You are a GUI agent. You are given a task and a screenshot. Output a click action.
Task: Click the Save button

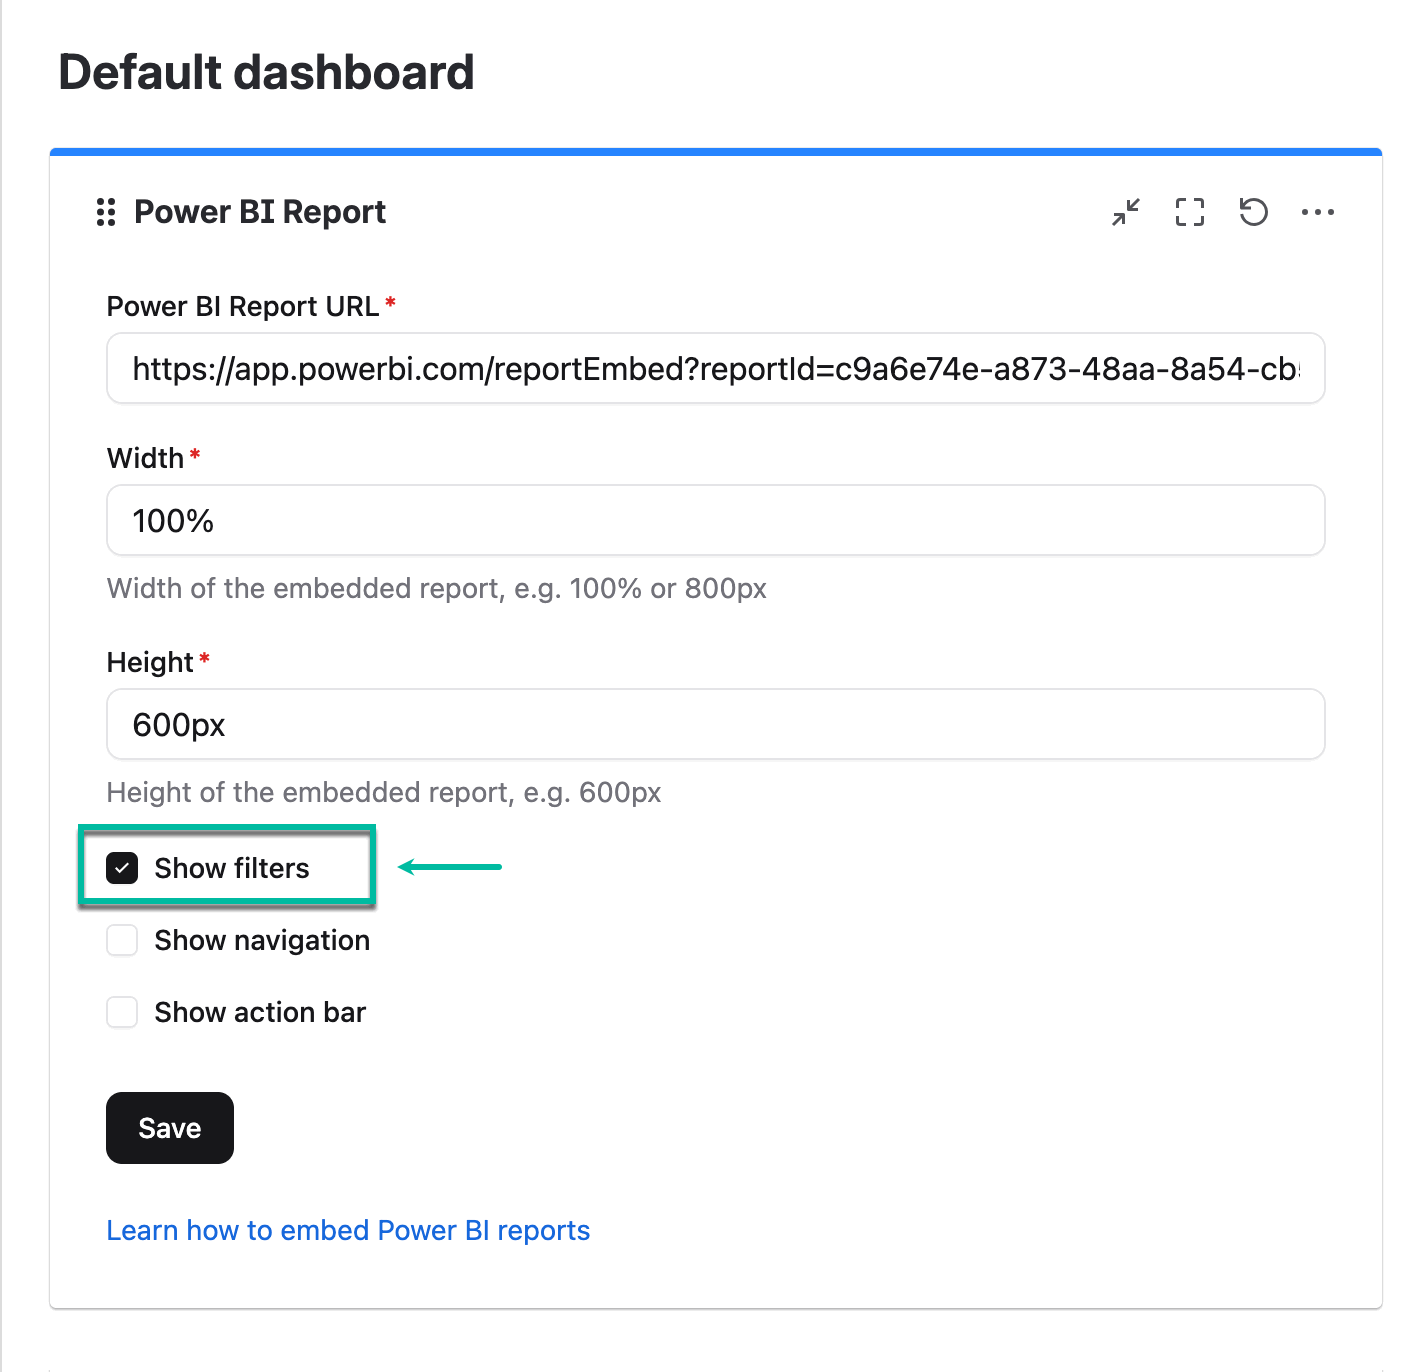pyautogui.click(x=170, y=1128)
